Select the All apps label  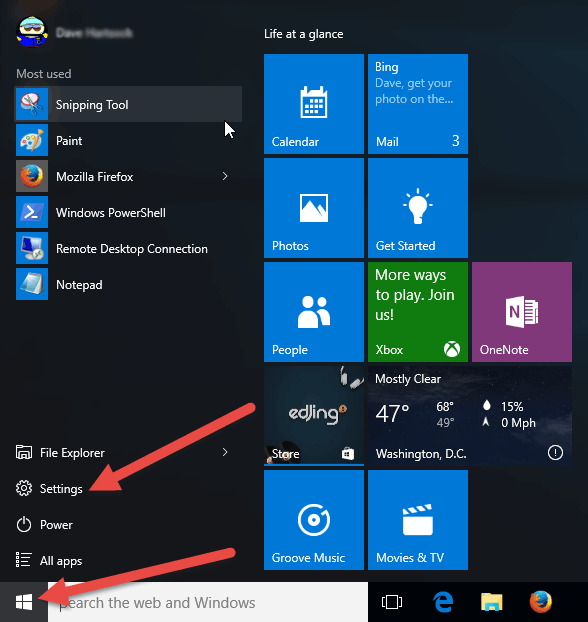point(61,561)
